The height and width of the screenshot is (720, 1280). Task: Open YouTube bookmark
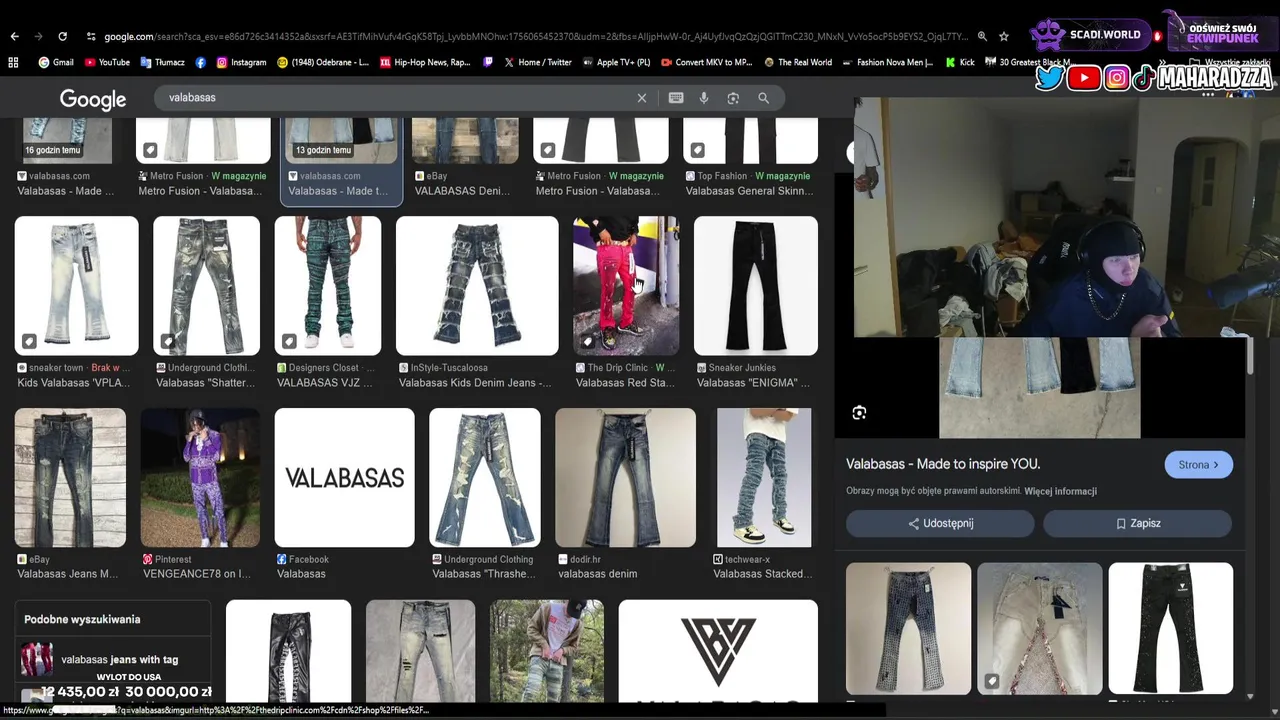pyautogui.click(x=107, y=62)
